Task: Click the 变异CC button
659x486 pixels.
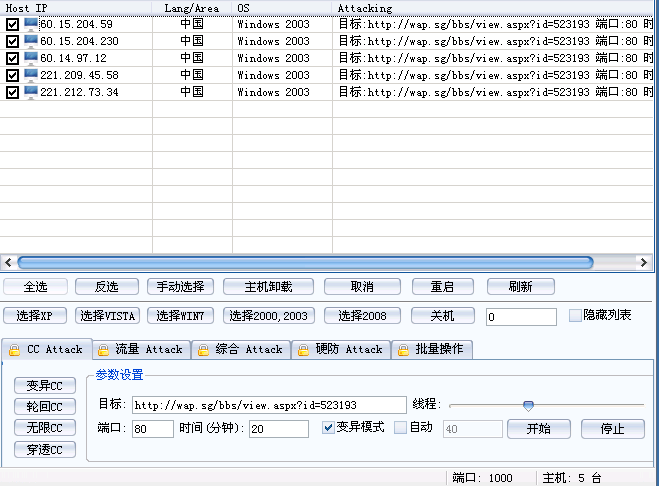Action: coord(45,386)
